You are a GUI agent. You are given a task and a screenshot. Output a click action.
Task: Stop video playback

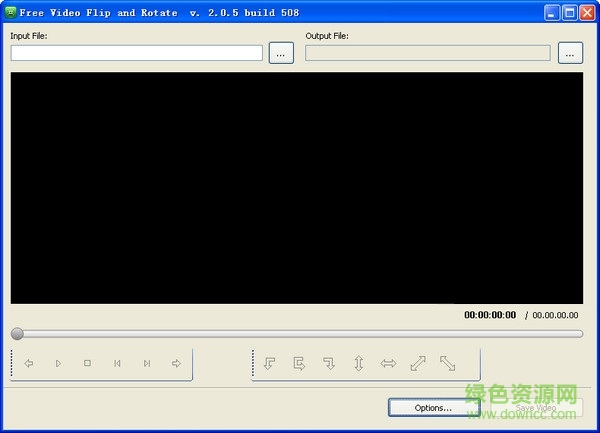(x=87, y=364)
